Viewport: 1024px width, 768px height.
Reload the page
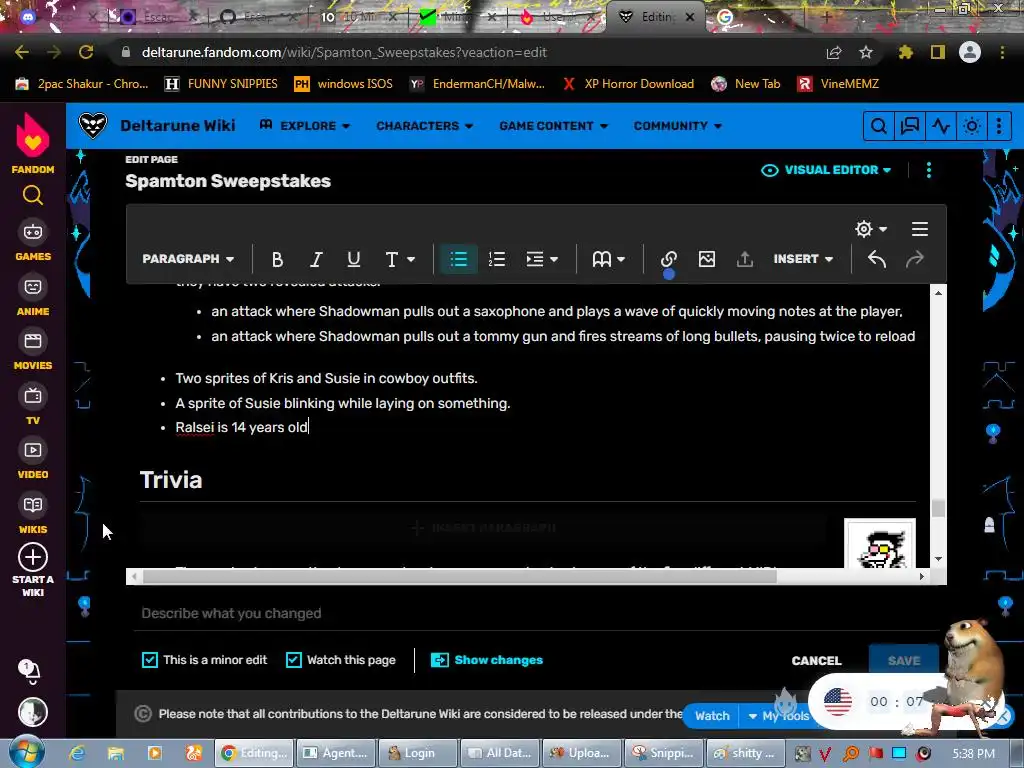(86, 52)
